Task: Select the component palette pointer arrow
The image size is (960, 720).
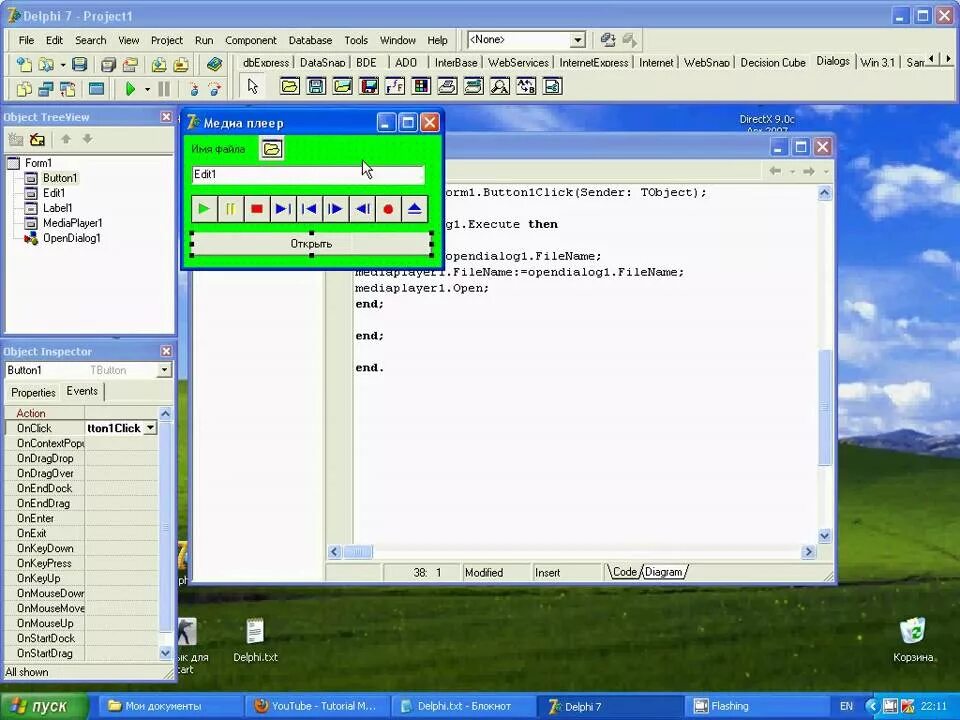Action: [253, 86]
